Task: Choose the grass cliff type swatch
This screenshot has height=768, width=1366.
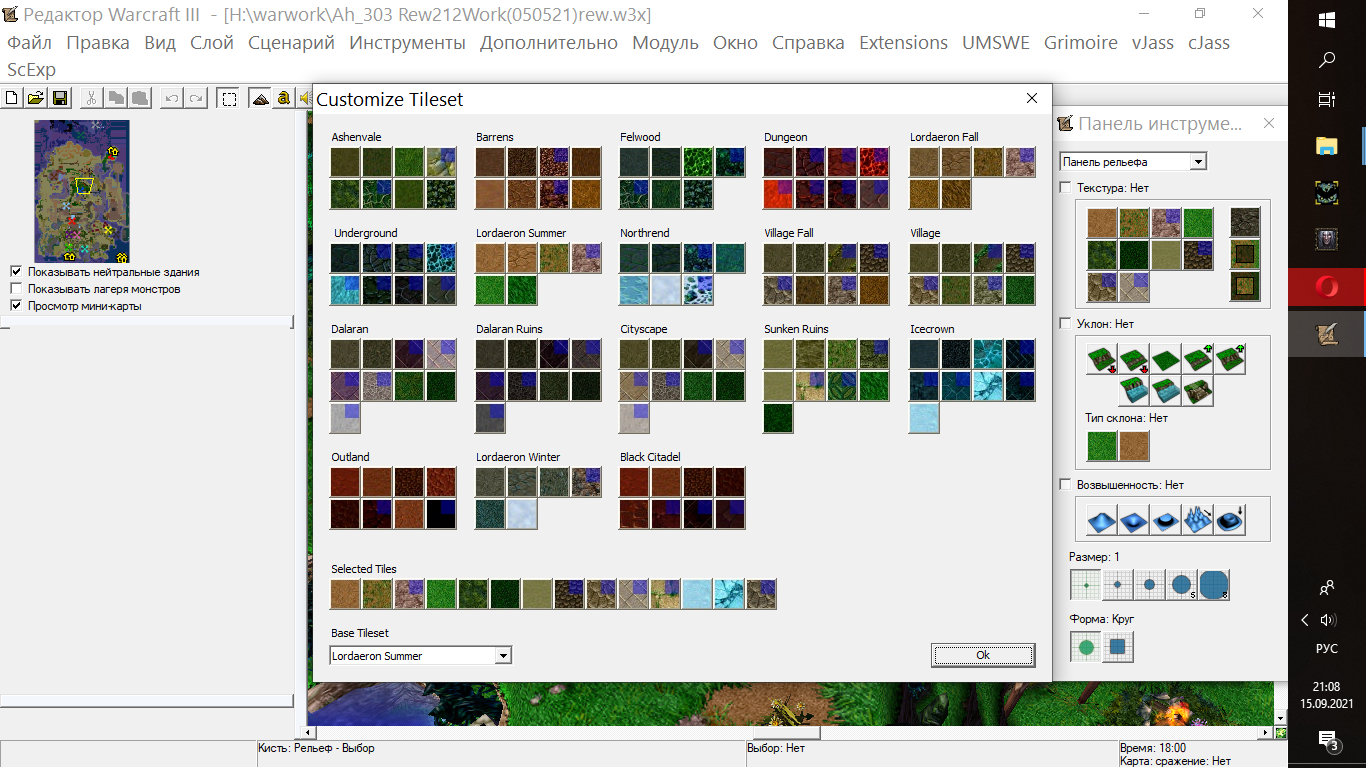Action: [x=1102, y=445]
